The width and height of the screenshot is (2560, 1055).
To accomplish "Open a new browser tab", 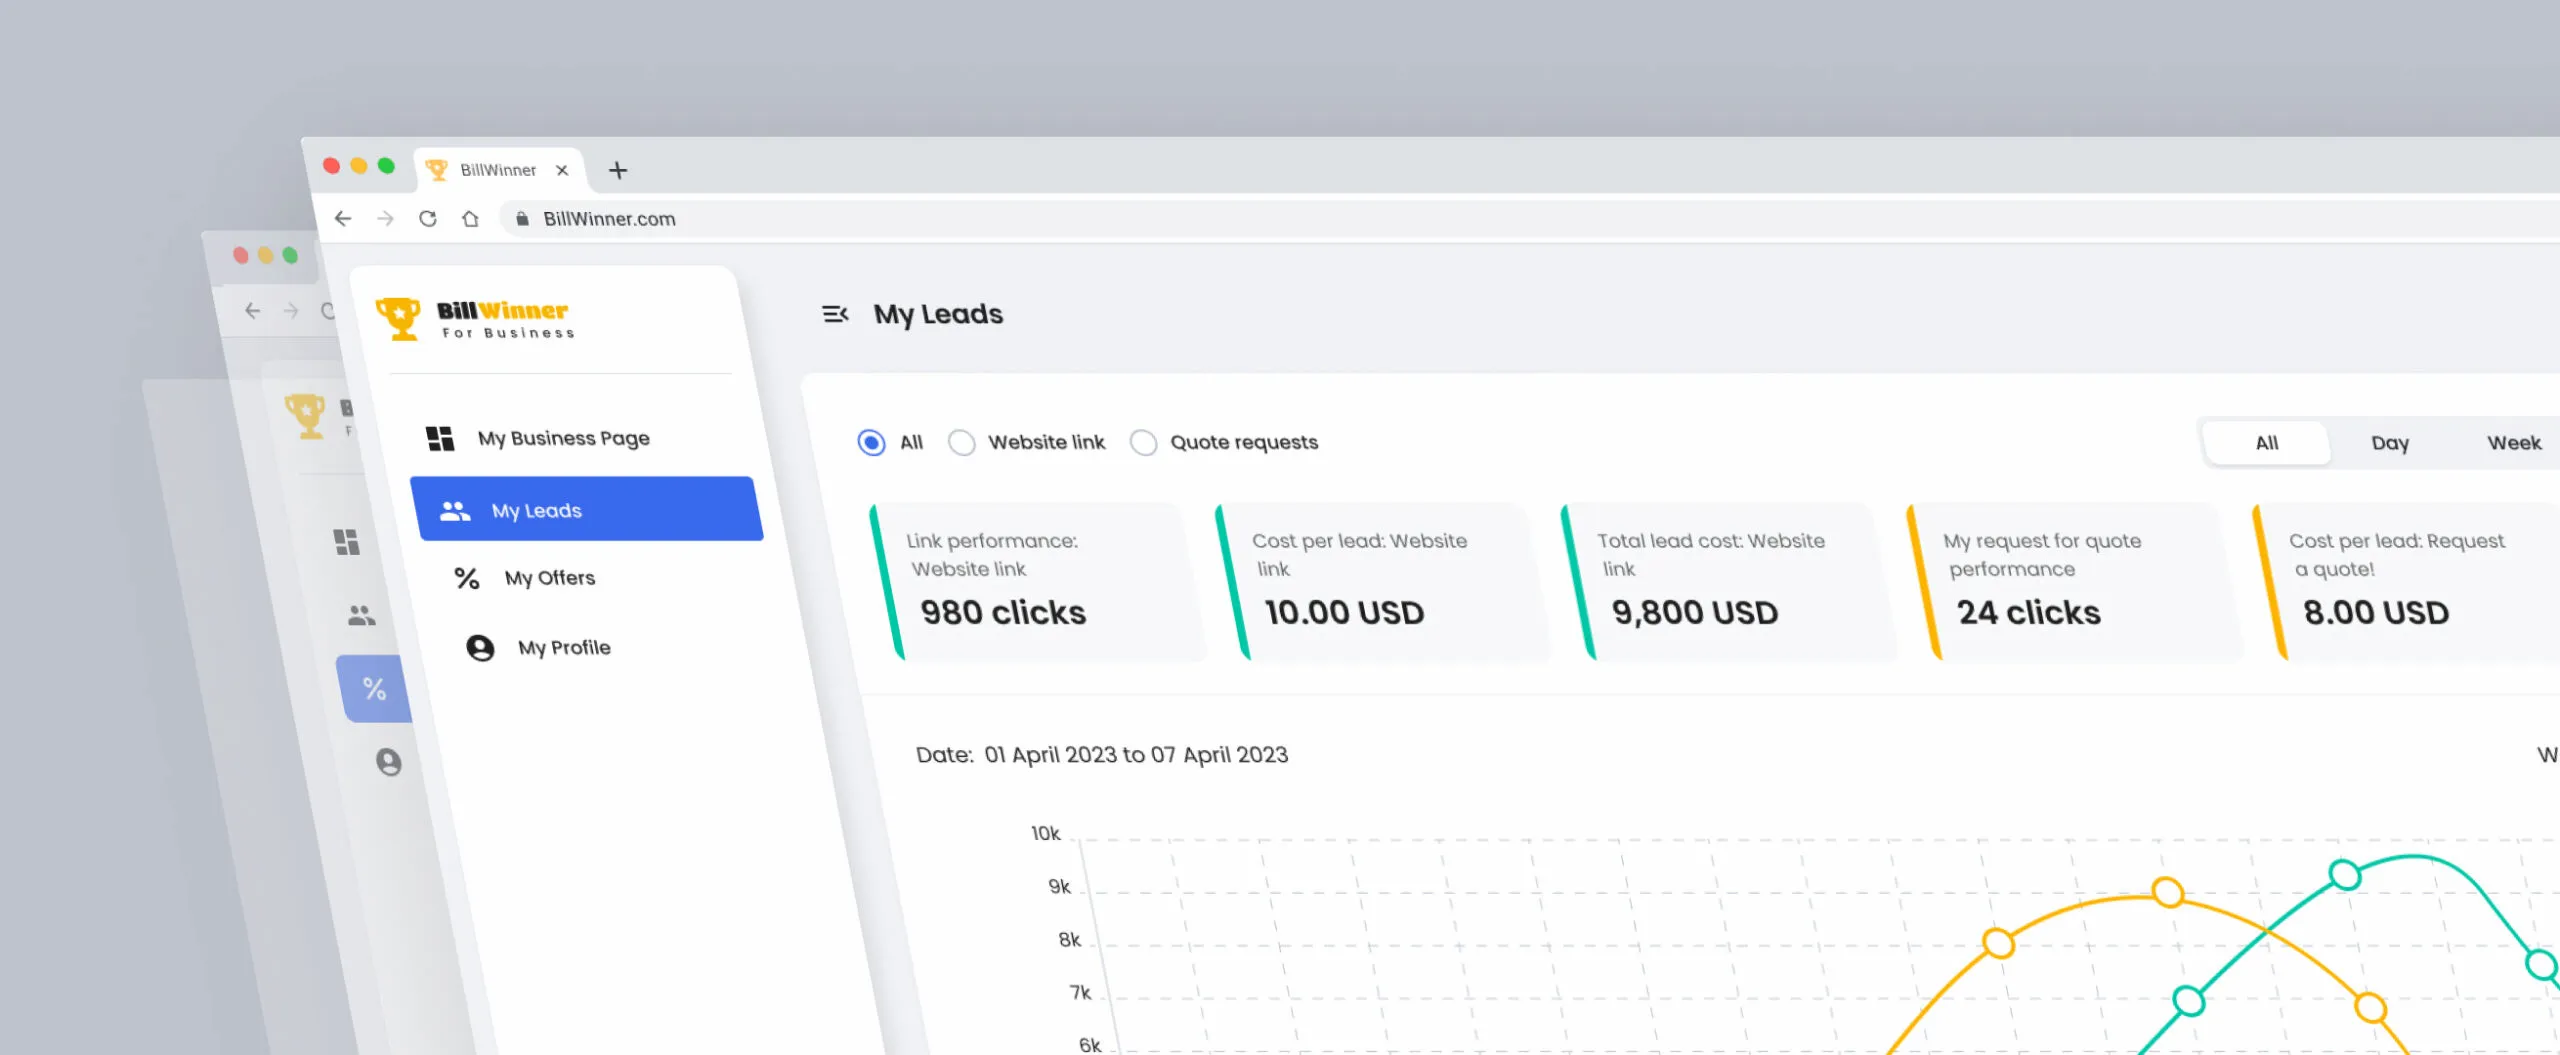I will tap(618, 170).
